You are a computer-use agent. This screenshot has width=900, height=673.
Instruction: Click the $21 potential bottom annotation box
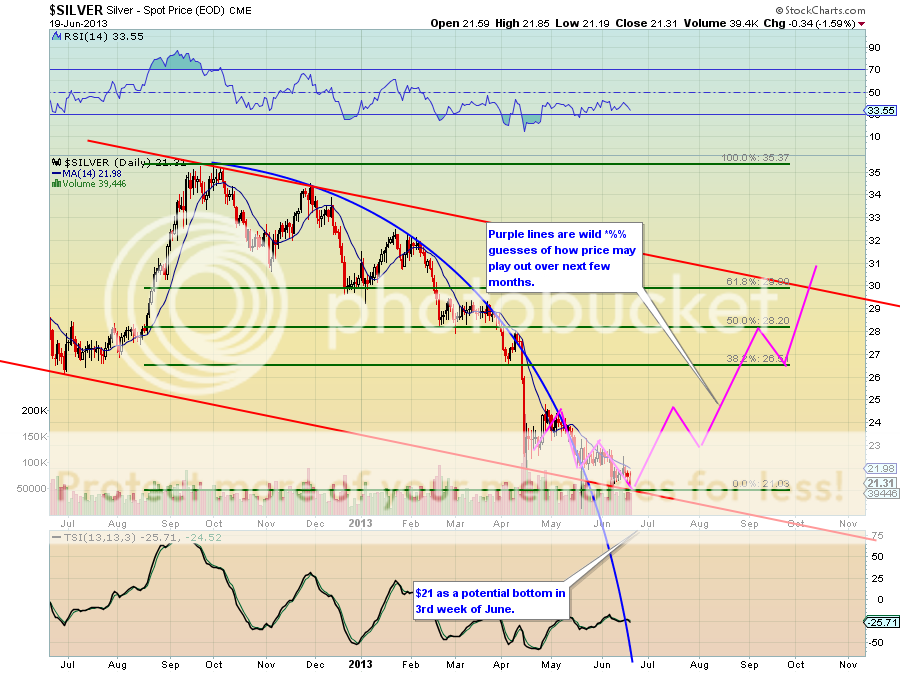click(x=490, y=600)
